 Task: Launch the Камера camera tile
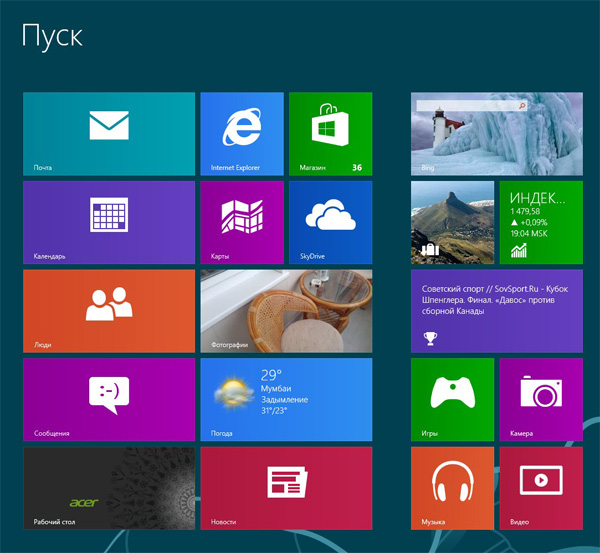pyautogui.click(x=540, y=399)
